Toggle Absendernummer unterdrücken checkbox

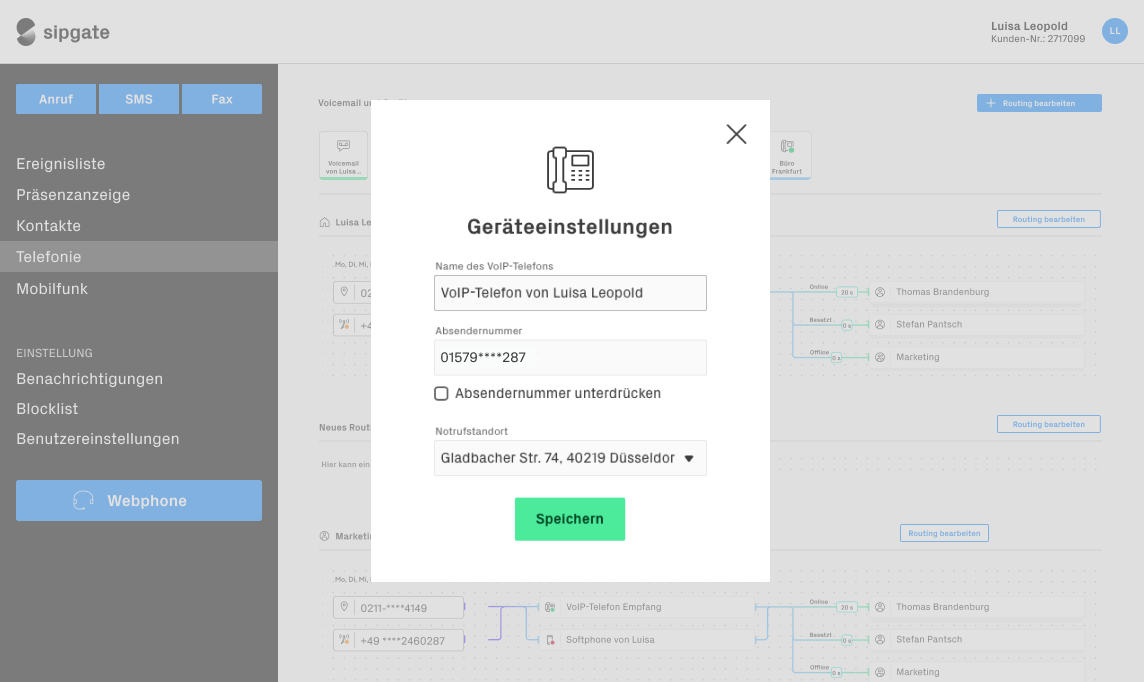click(441, 394)
